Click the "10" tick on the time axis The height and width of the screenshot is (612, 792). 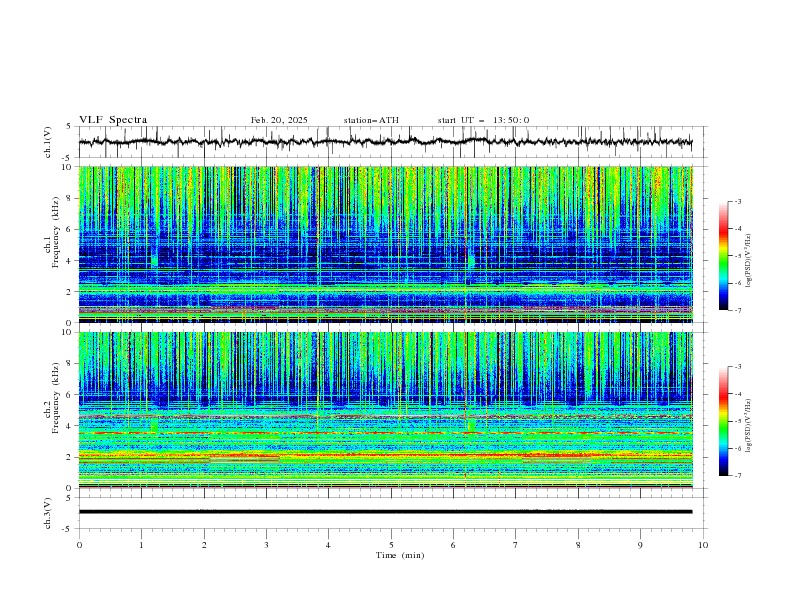(703, 545)
